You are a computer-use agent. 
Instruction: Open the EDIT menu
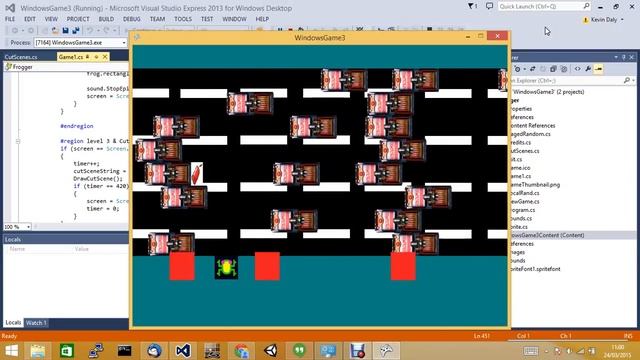pyautogui.click(x=30, y=19)
